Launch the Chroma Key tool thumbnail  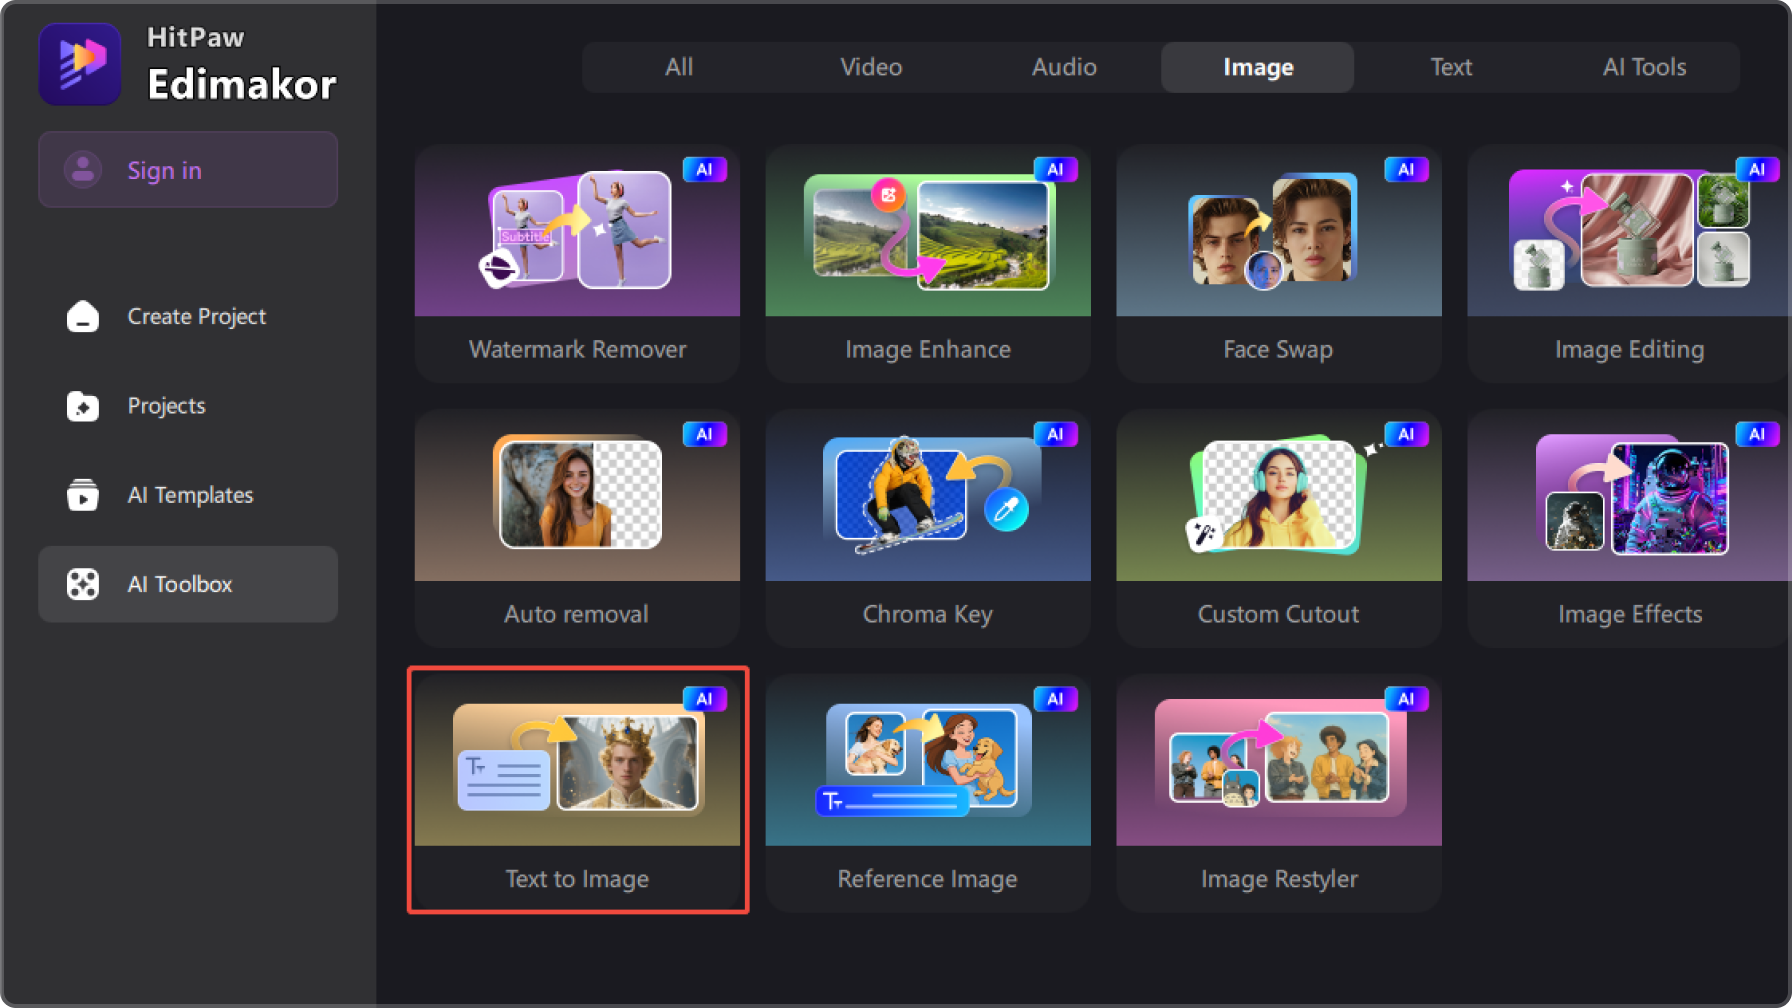928,496
